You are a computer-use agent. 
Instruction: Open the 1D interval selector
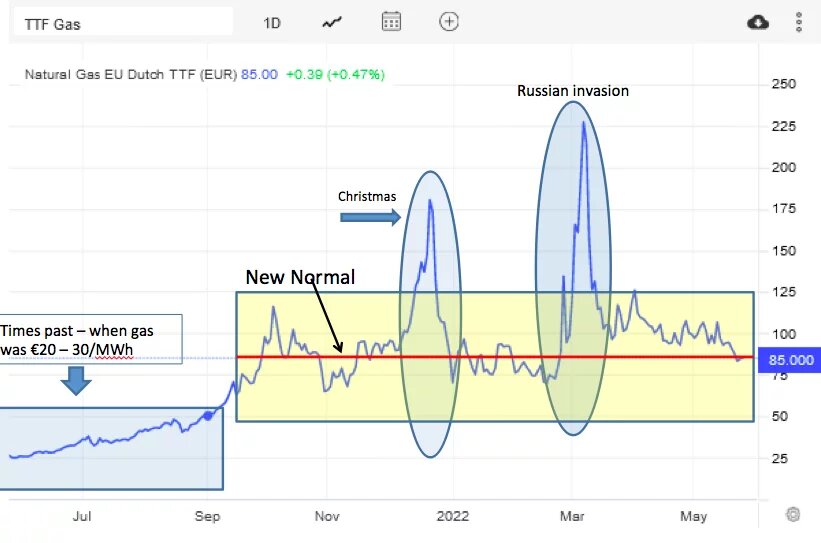(272, 23)
